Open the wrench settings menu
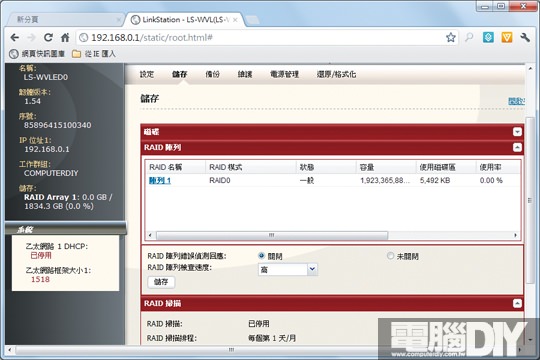540x360 pixels. [525, 38]
